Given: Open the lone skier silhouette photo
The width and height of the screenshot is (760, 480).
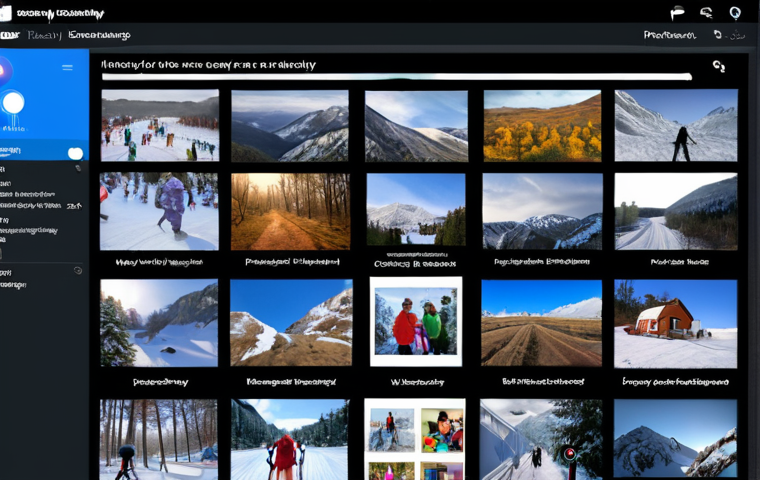Looking at the screenshot, I should [x=676, y=125].
